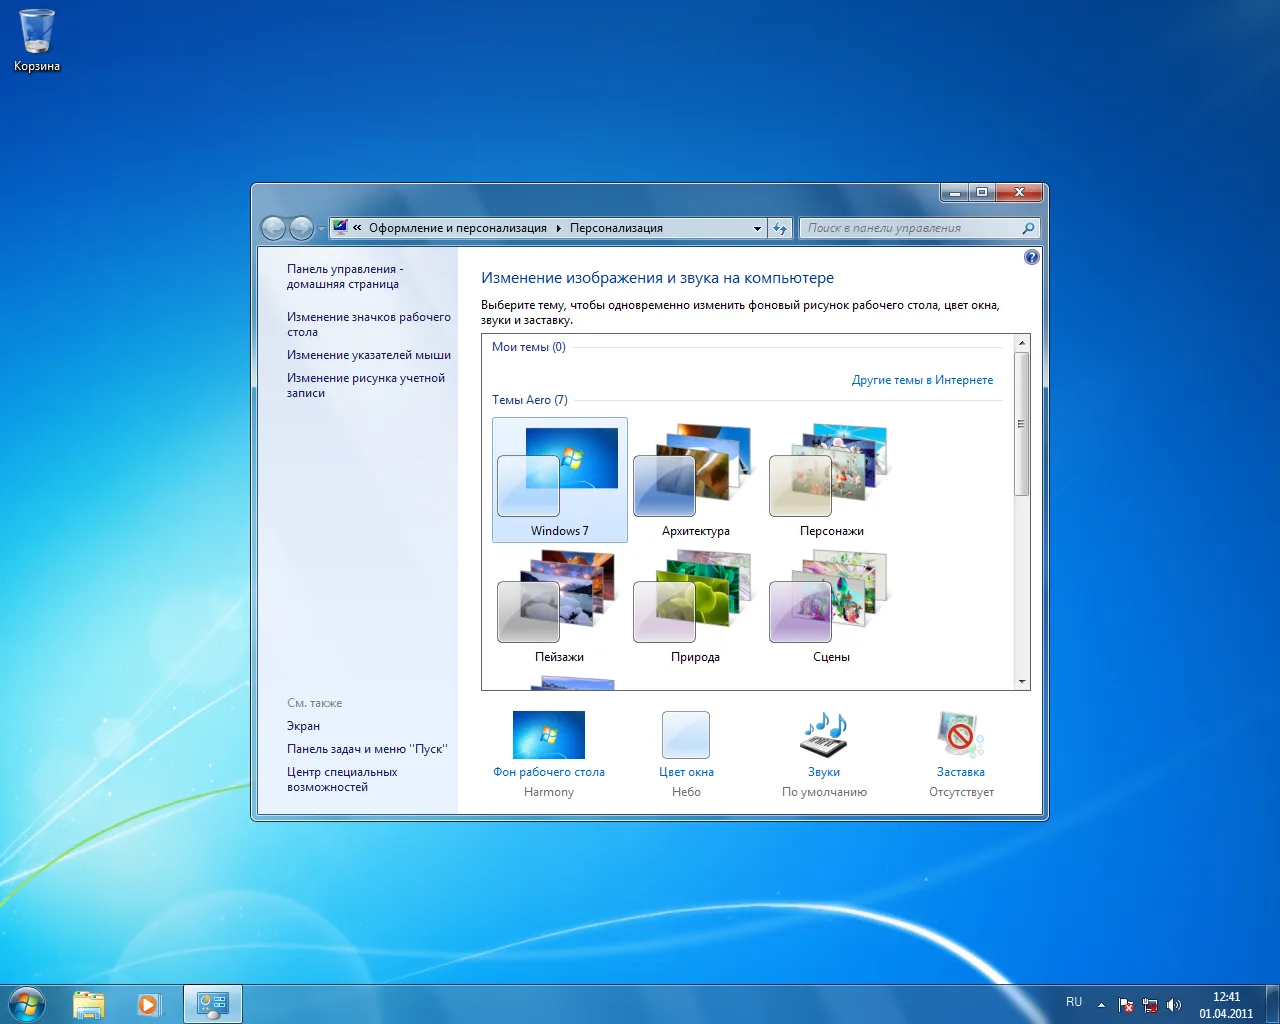1280x1024 pixels.
Task: Click scroll down arrow of themes list
Action: [x=1021, y=682]
